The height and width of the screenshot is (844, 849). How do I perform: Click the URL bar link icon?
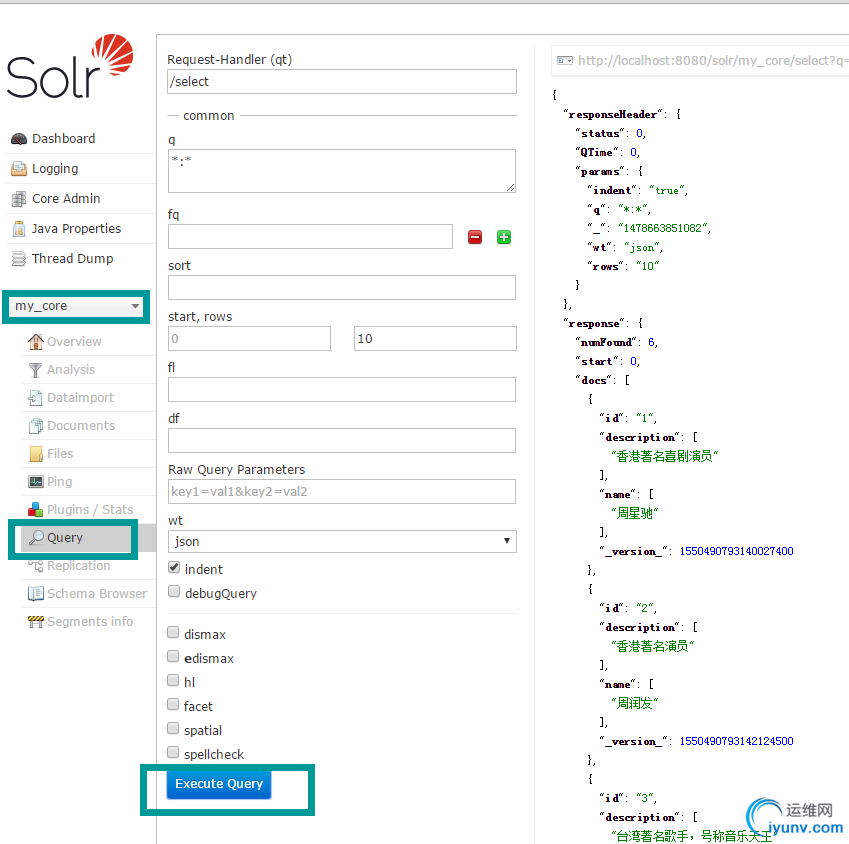click(x=565, y=61)
